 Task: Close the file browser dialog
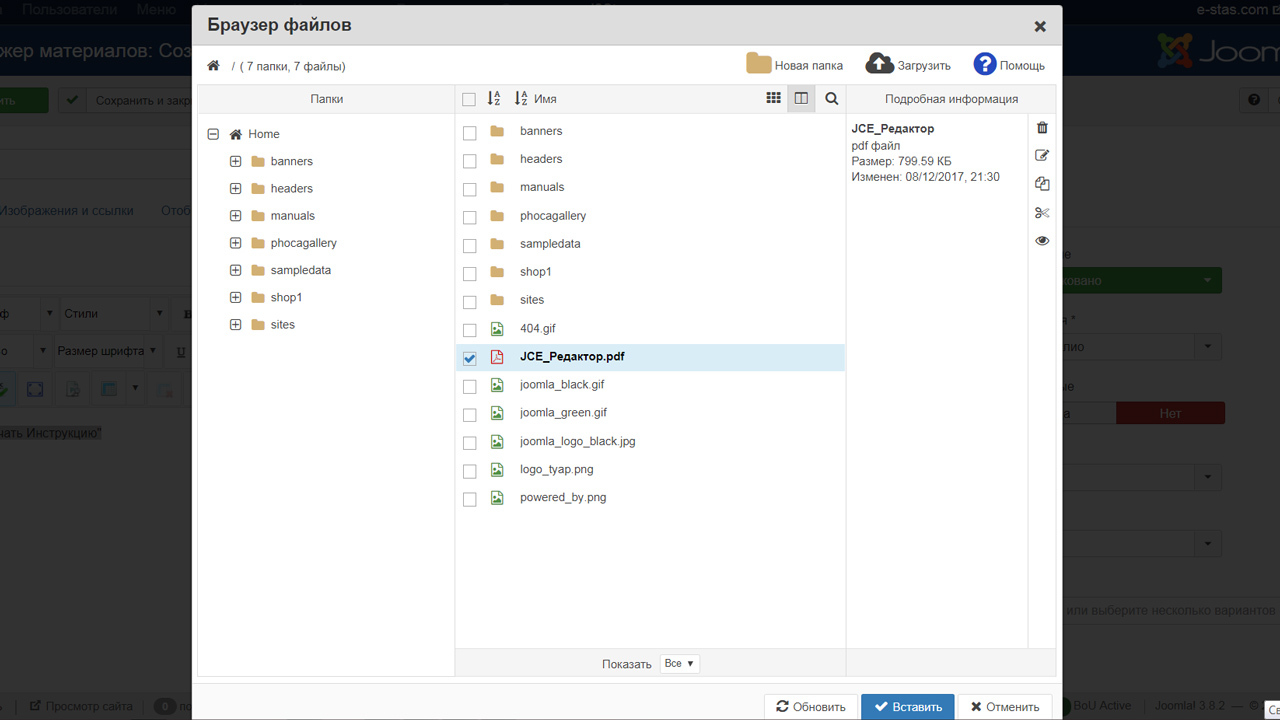(1040, 27)
